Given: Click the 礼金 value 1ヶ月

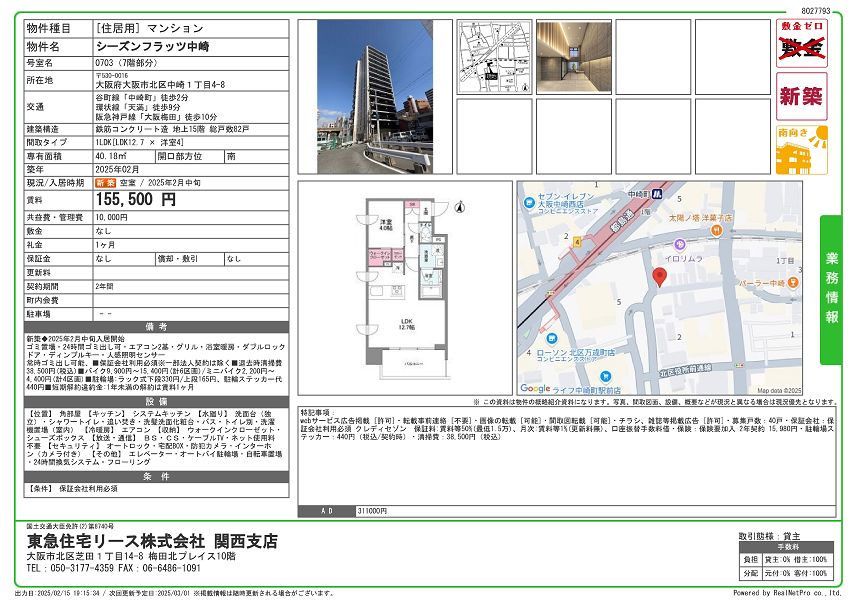Looking at the screenshot, I should click(x=105, y=245).
